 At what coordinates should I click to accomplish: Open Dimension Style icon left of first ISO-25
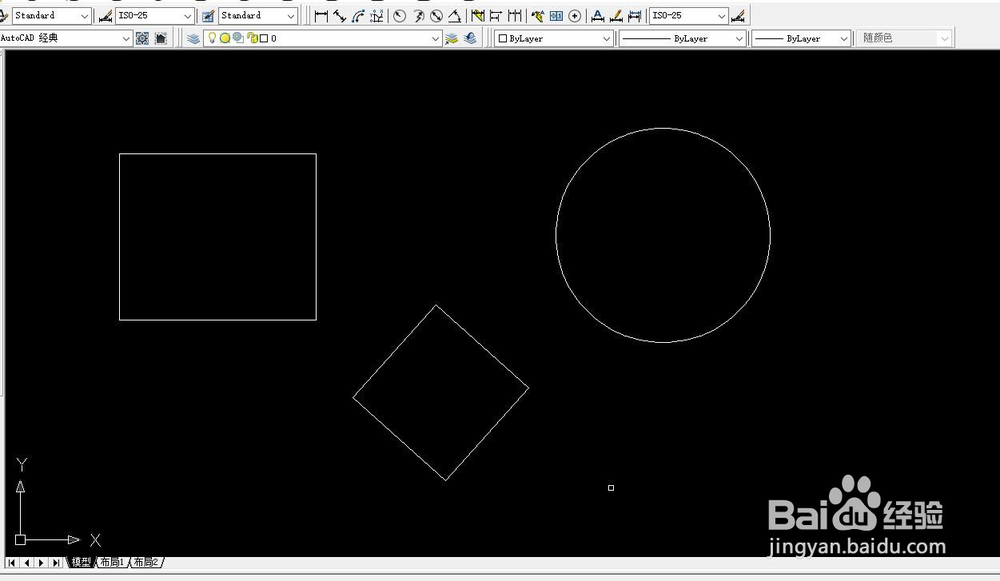coord(105,16)
